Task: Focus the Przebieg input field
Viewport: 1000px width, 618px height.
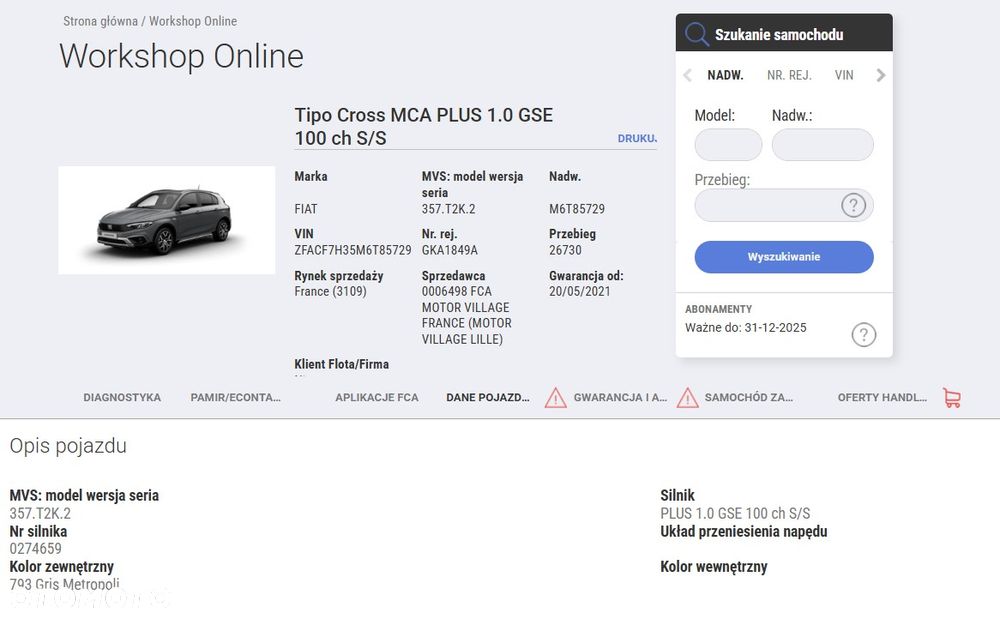Action: (784, 205)
